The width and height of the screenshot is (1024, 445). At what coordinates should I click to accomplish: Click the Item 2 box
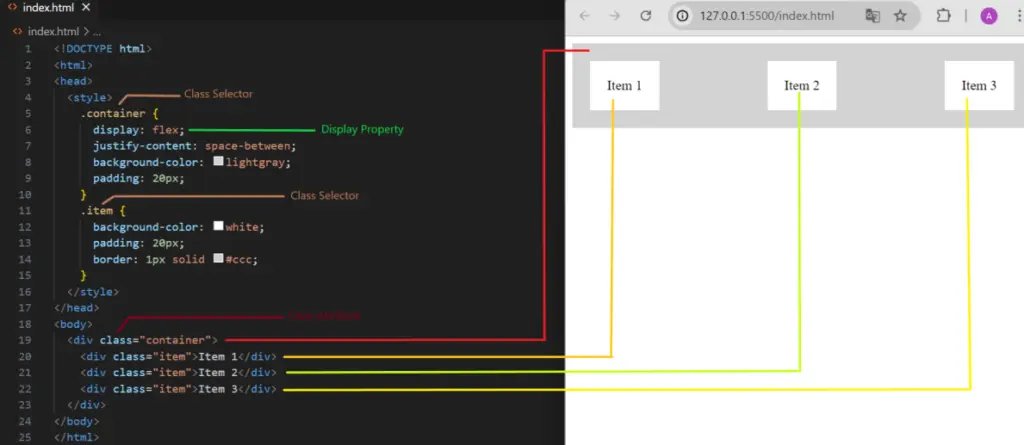click(801, 86)
